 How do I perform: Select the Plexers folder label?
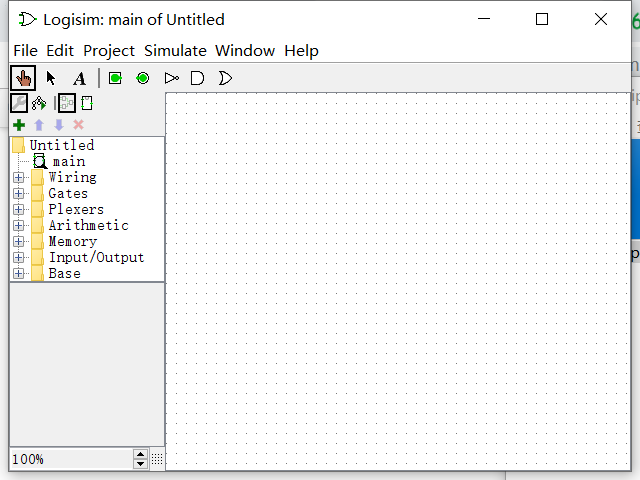coord(76,209)
